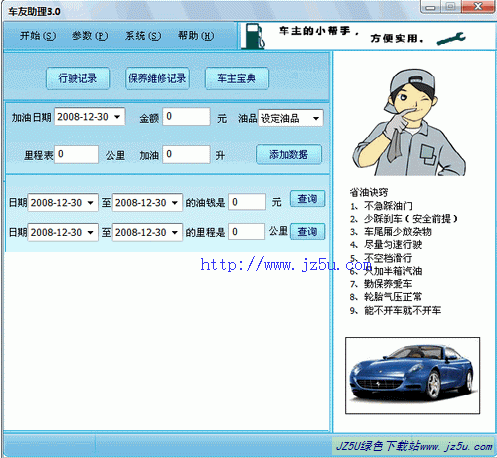Open the 系统(S) menu
497x458 pixels.
143,36
